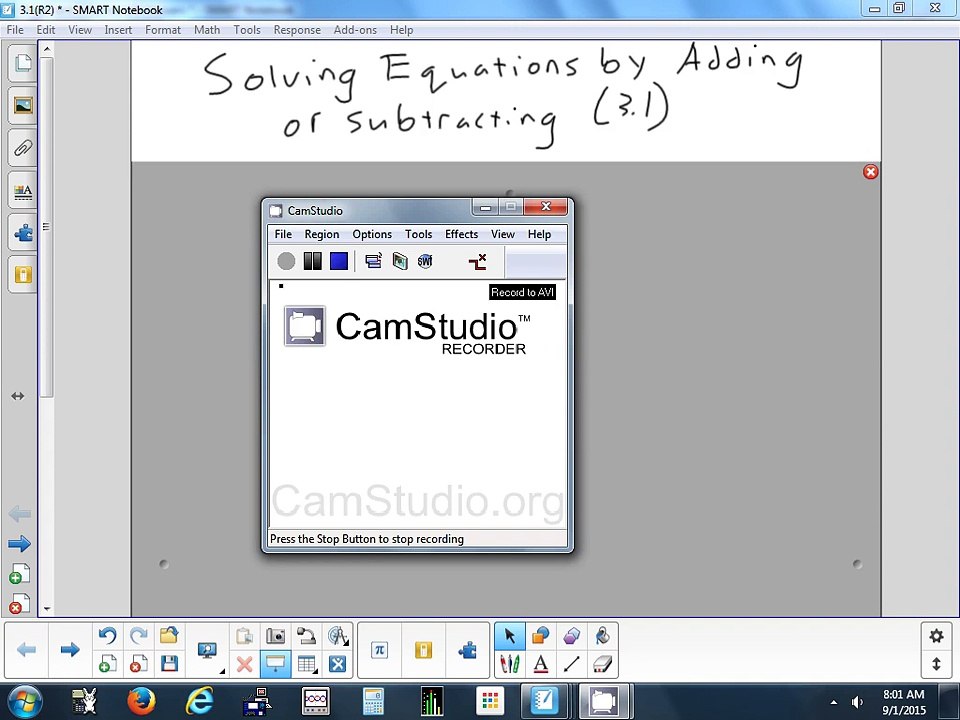Image resolution: width=960 pixels, height=720 pixels.
Task: Open Internet Explorer from the taskbar
Action: click(x=200, y=702)
